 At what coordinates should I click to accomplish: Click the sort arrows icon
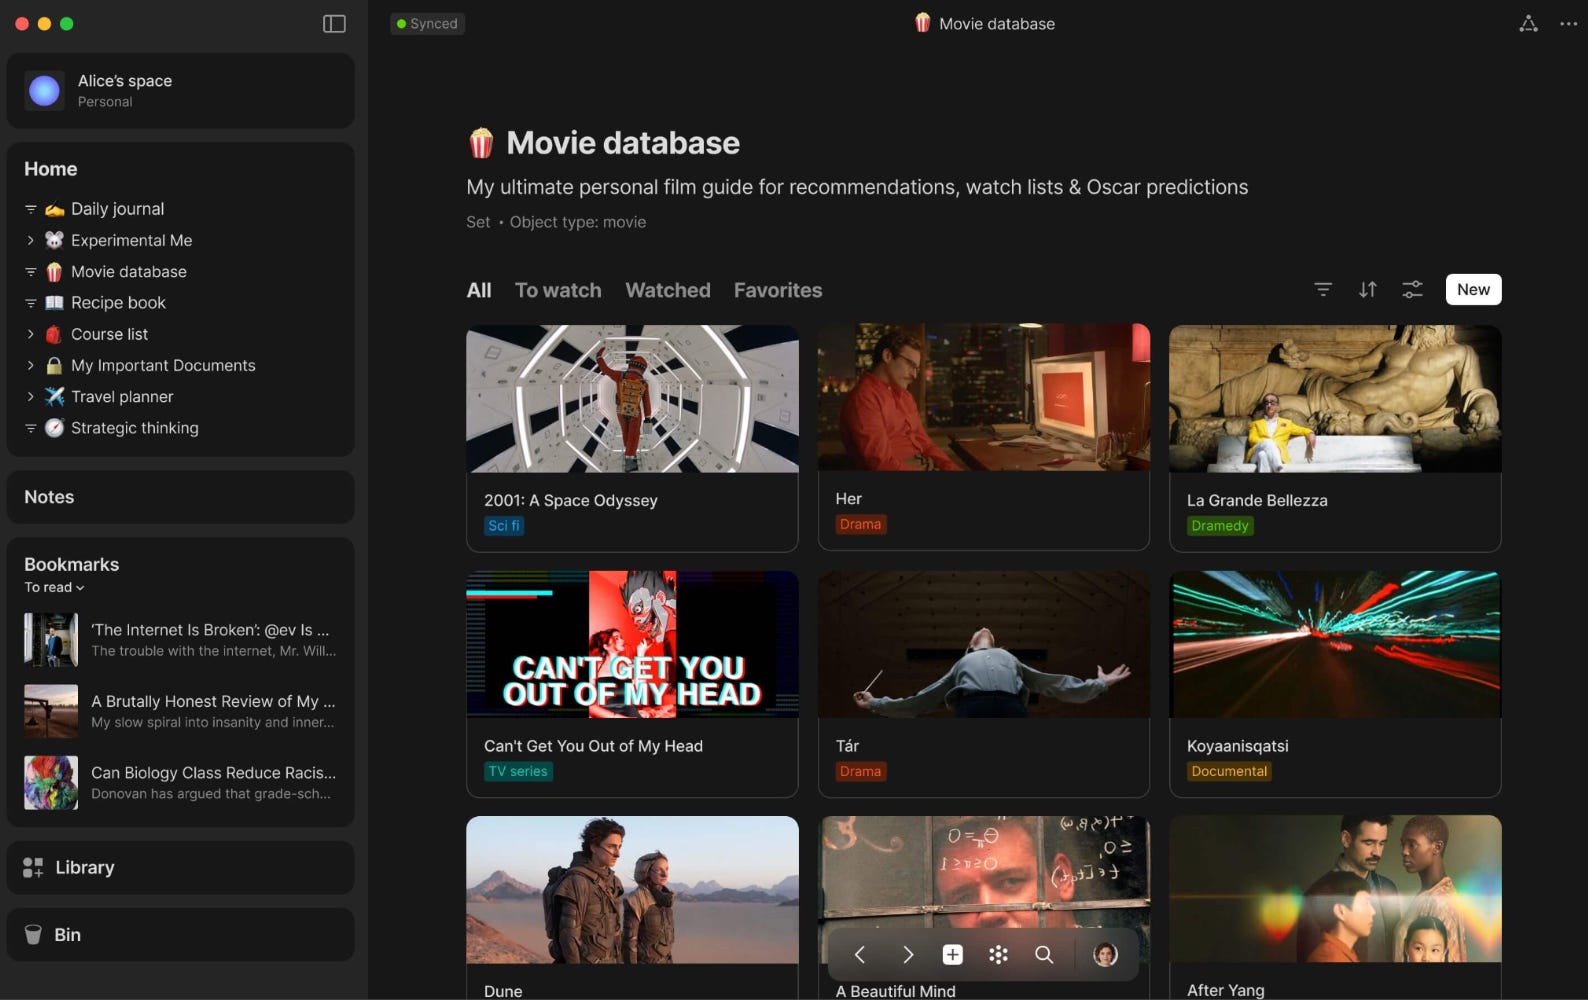(x=1367, y=290)
